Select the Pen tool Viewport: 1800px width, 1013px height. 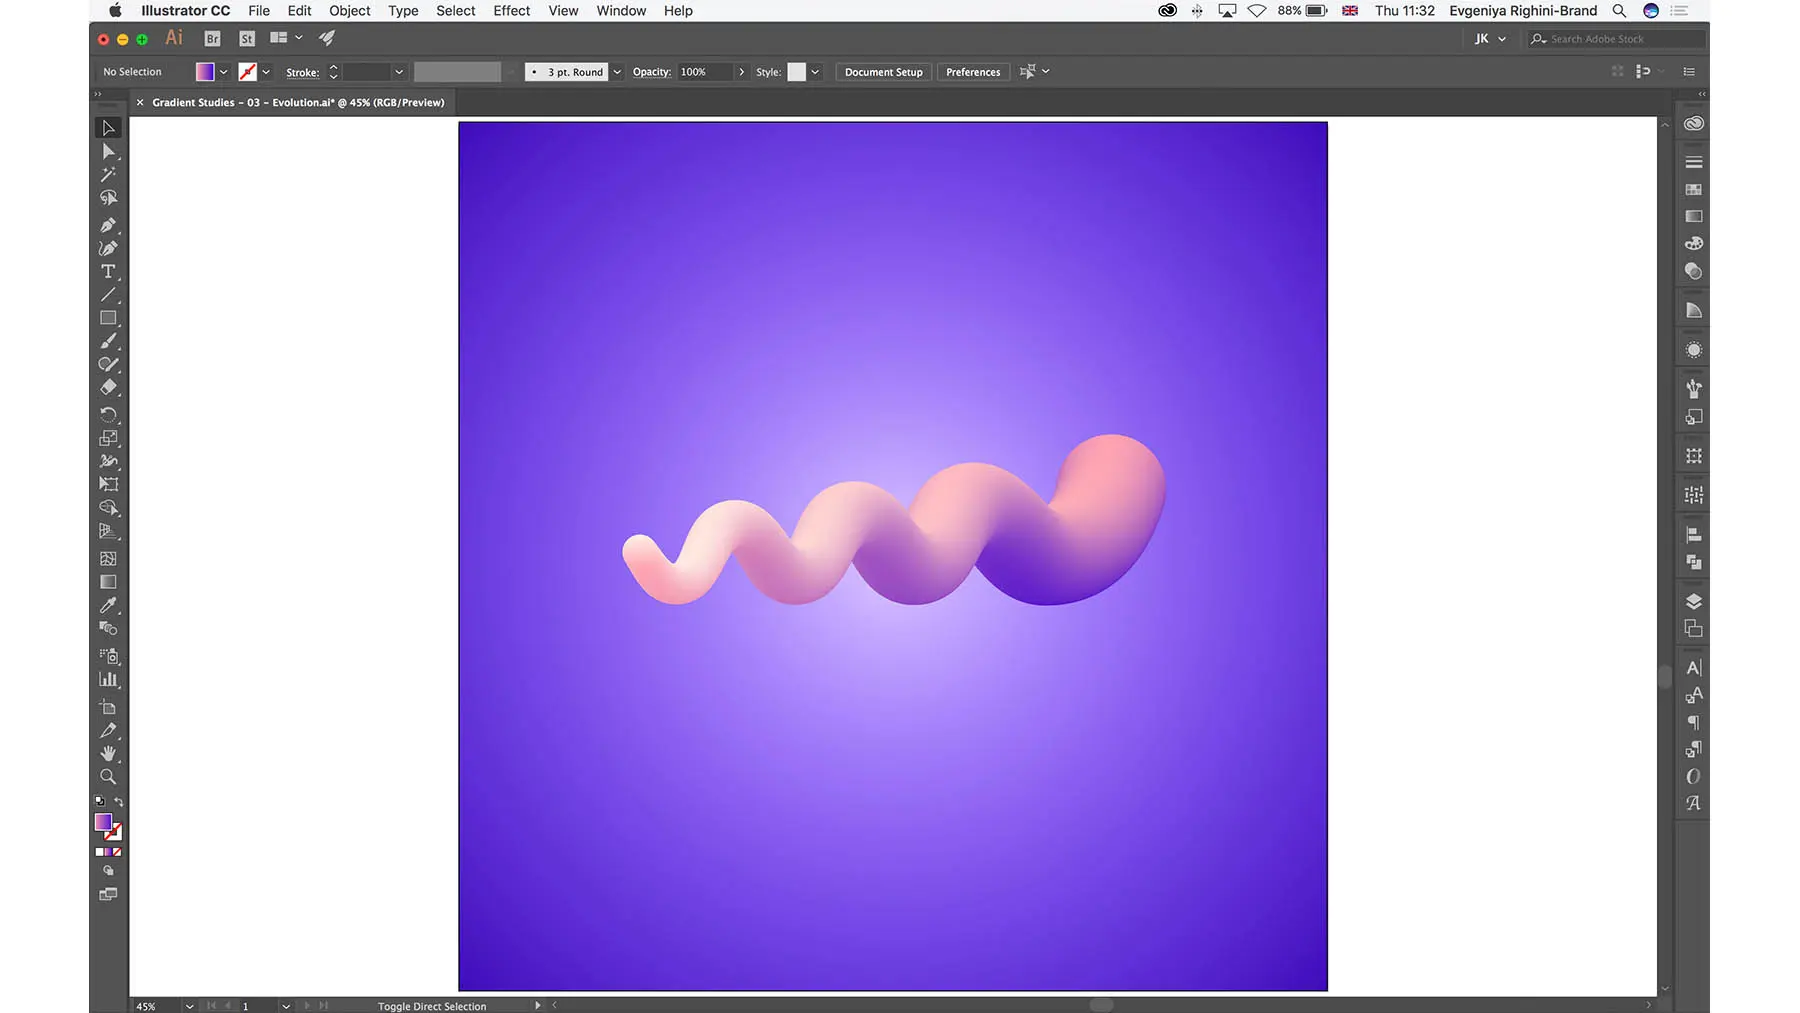point(108,225)
